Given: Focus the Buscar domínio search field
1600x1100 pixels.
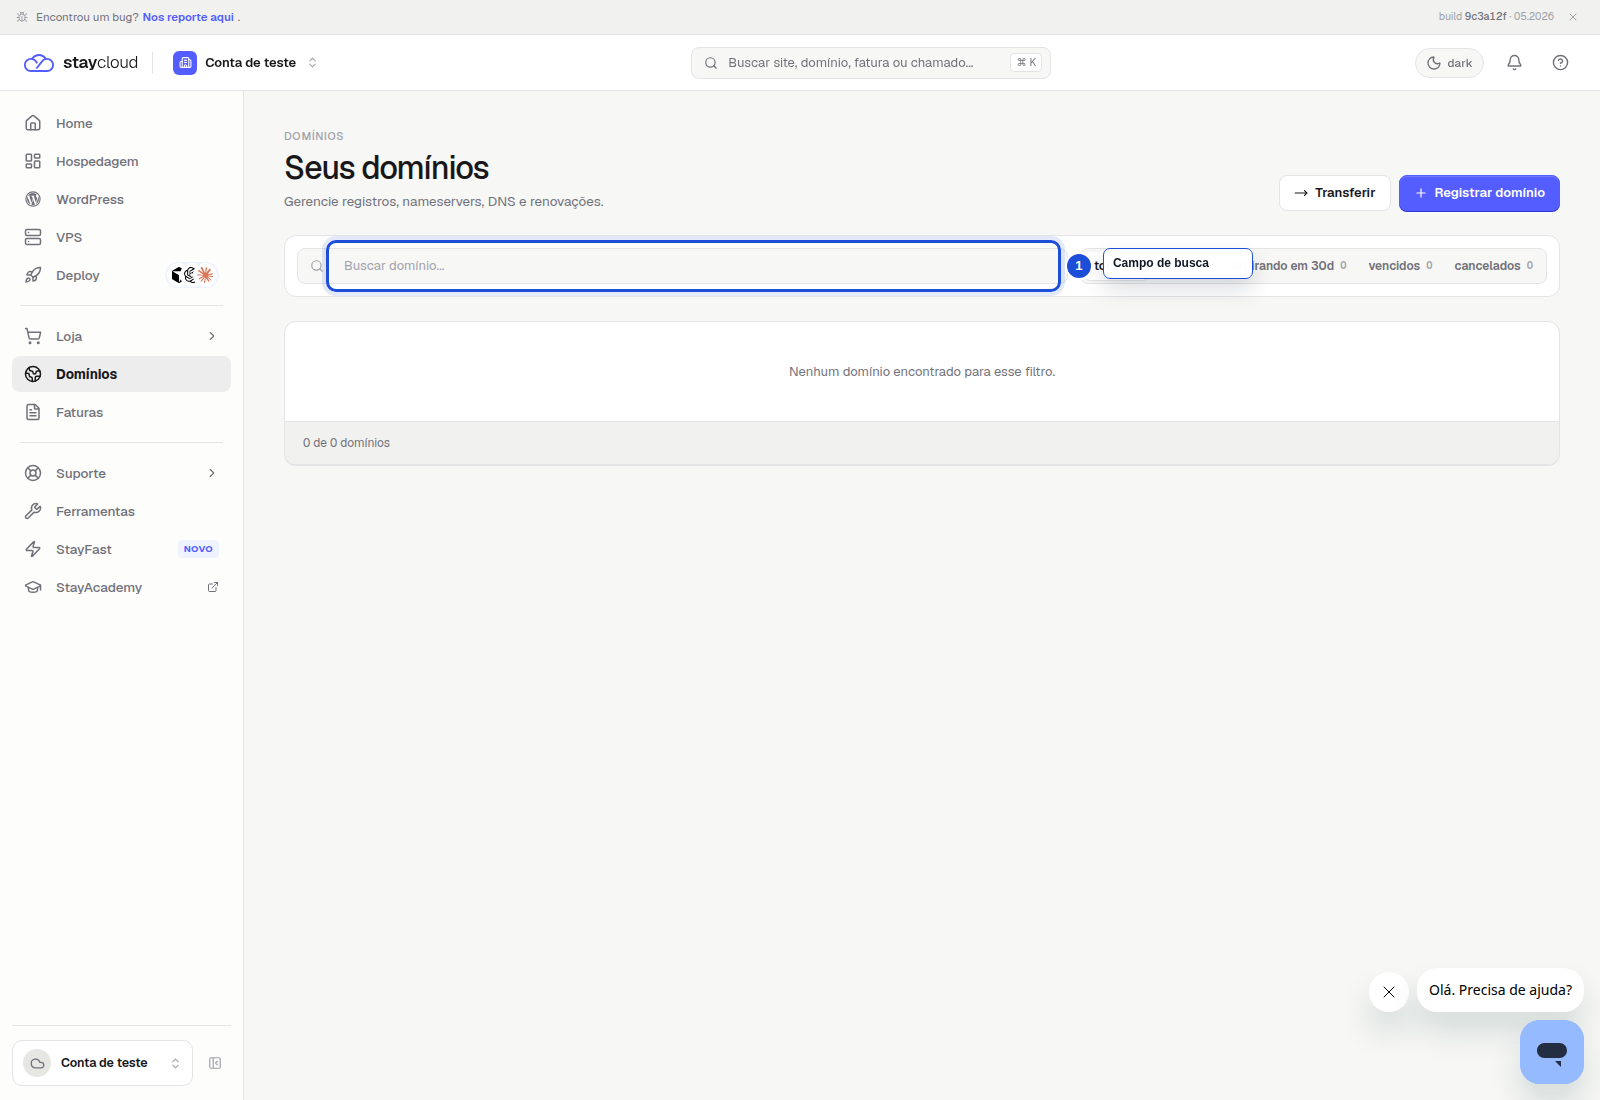Looking at the screenshot, I should pyautogui.click(x=693, y=266).
